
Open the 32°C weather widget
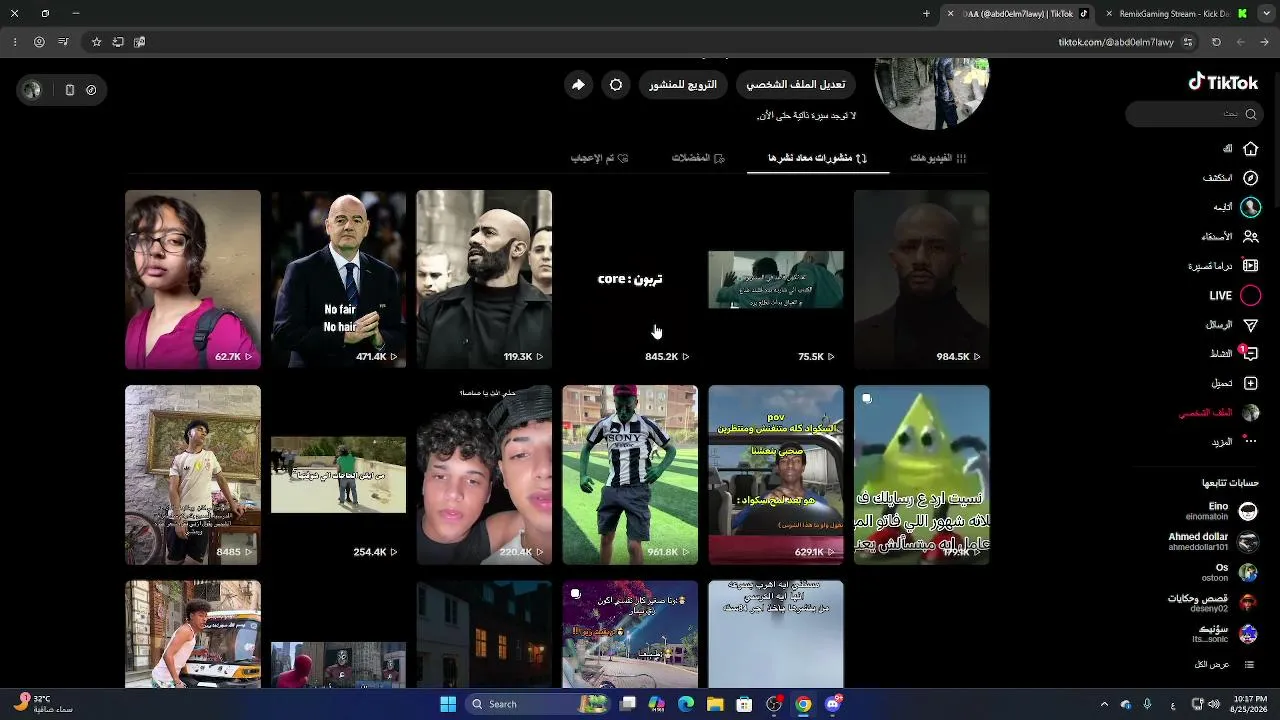(x=42, y=704)
